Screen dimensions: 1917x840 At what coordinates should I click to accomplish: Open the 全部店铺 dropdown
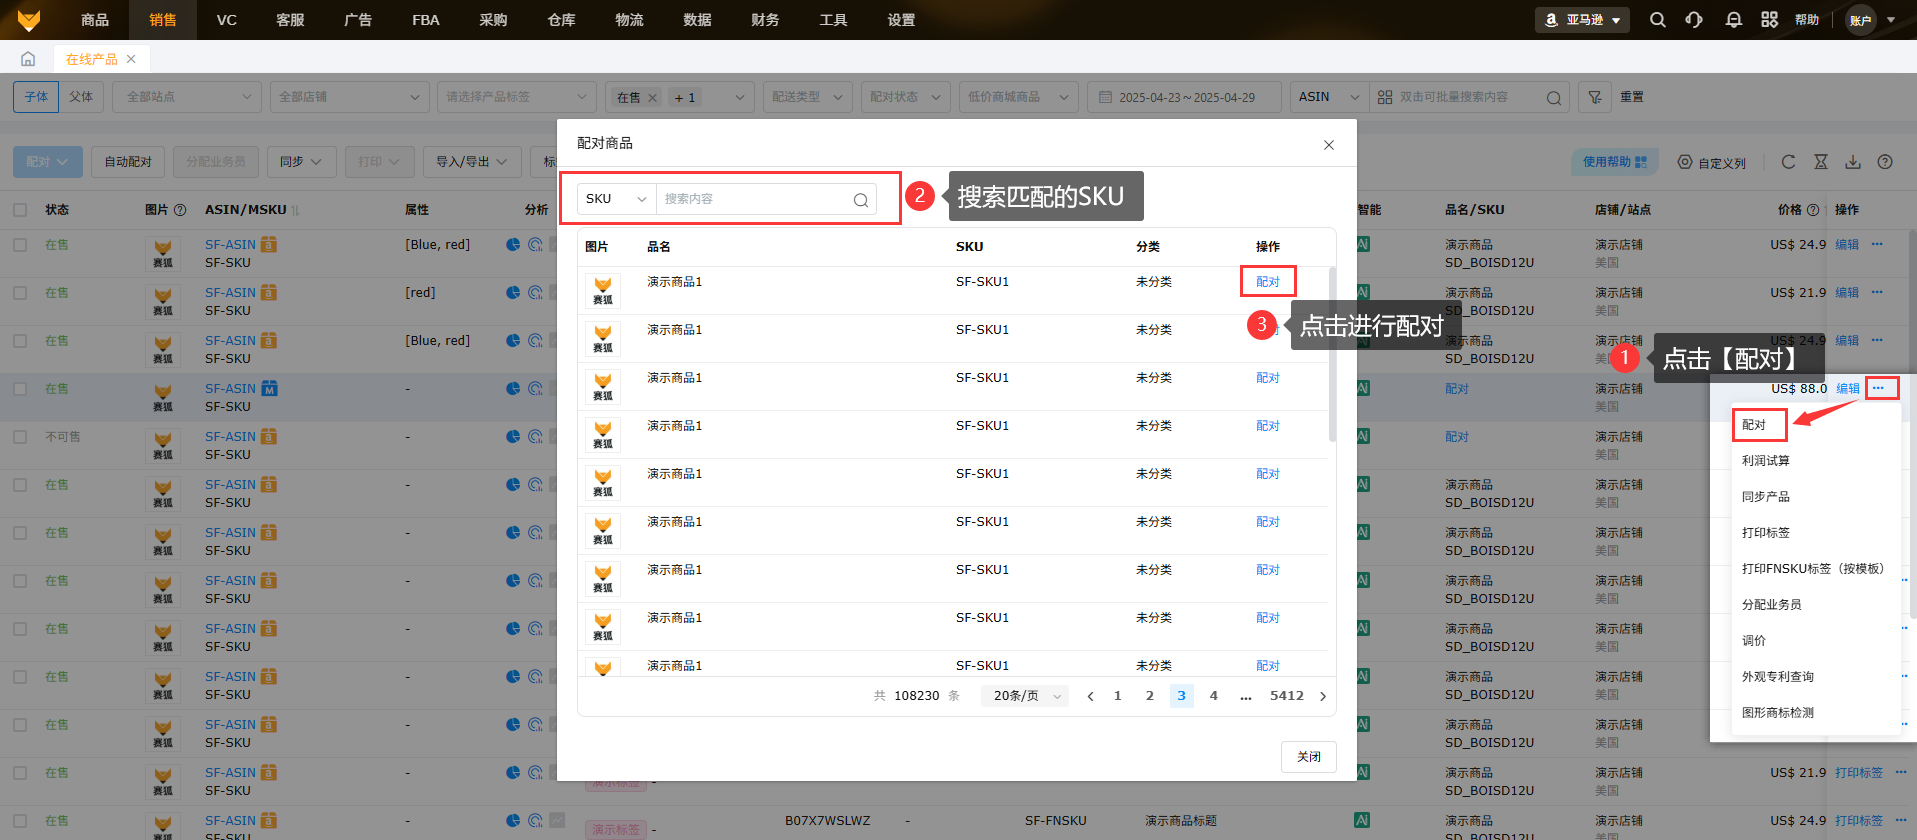(x=349, y=97)
